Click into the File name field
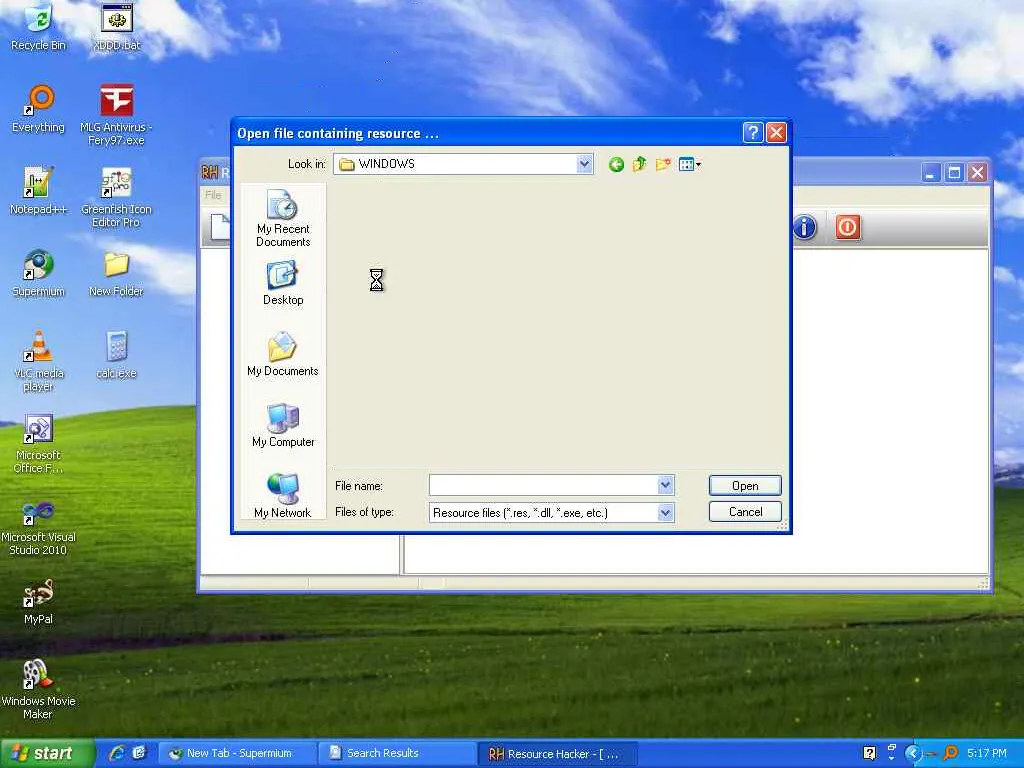The image size is (1024, 768). pyautogui.click(x=543, y=485)
